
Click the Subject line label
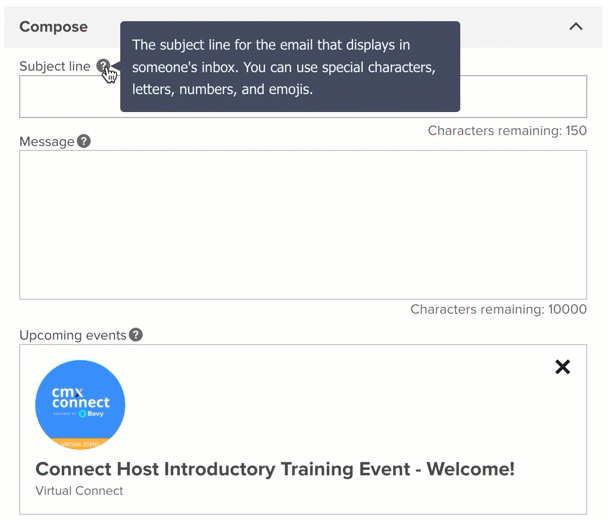pos(55,66)
